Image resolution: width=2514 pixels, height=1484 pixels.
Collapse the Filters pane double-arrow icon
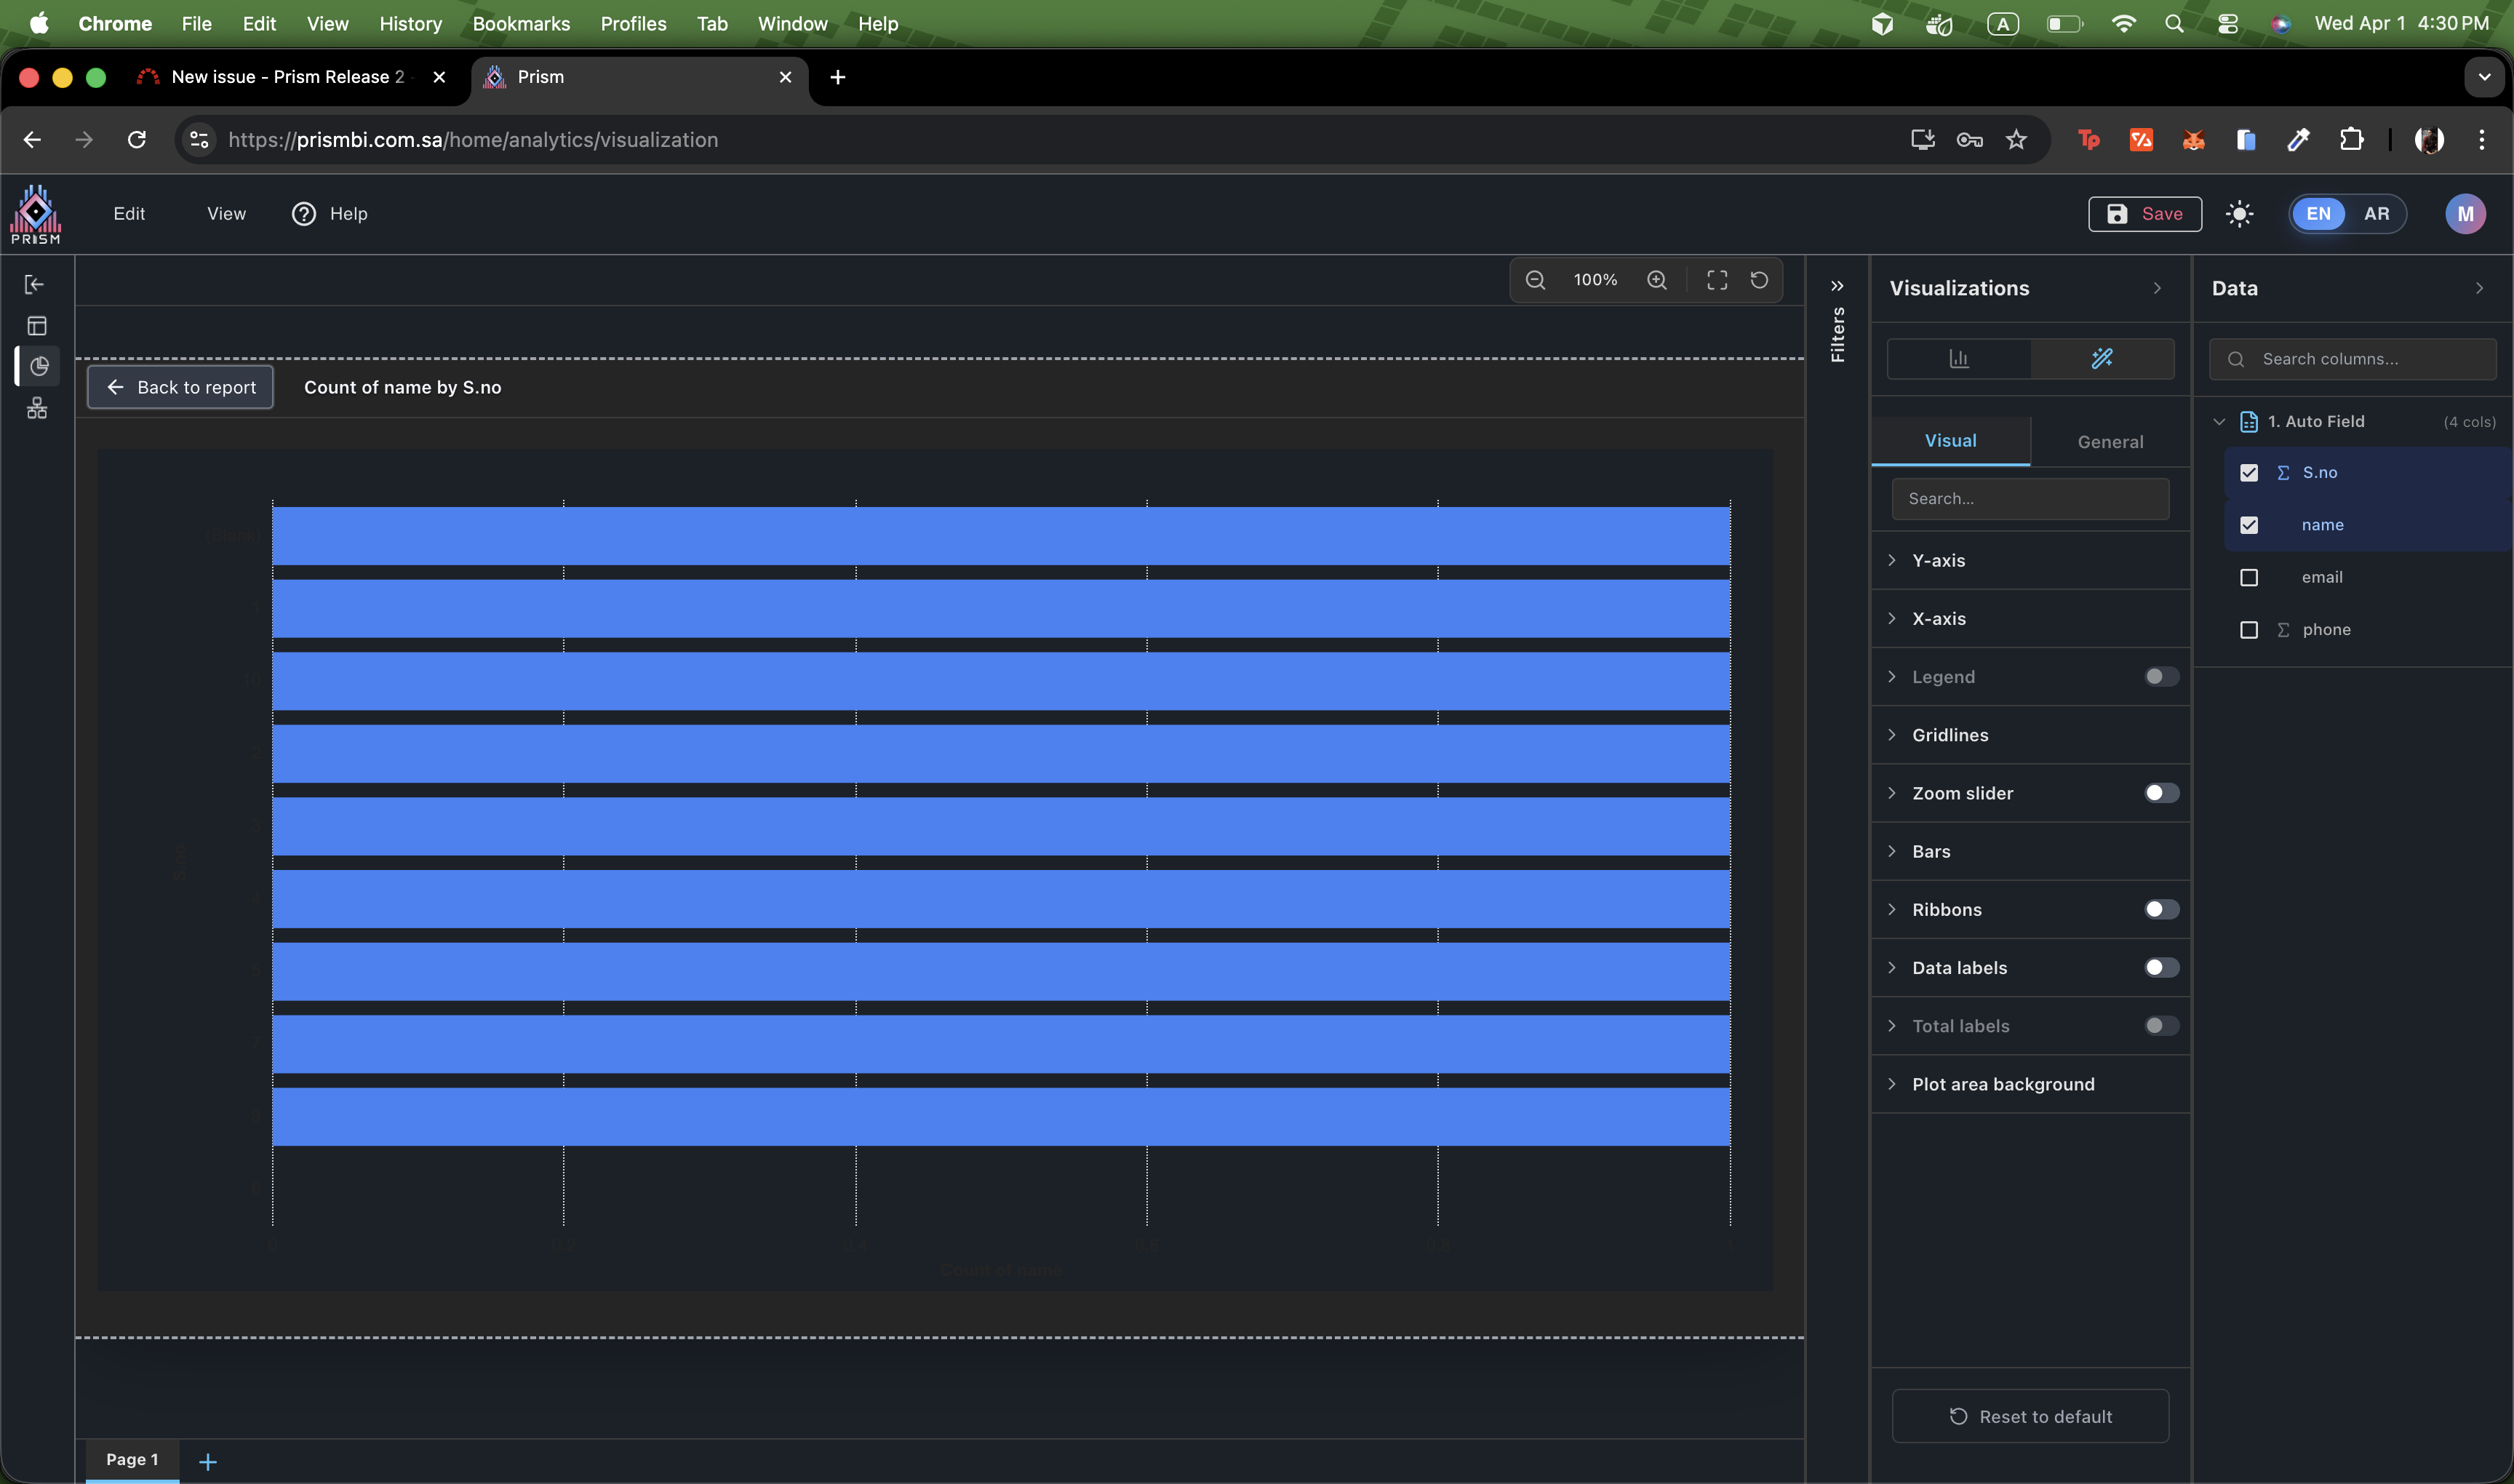pyautogui.click(x=1837, y=286)
